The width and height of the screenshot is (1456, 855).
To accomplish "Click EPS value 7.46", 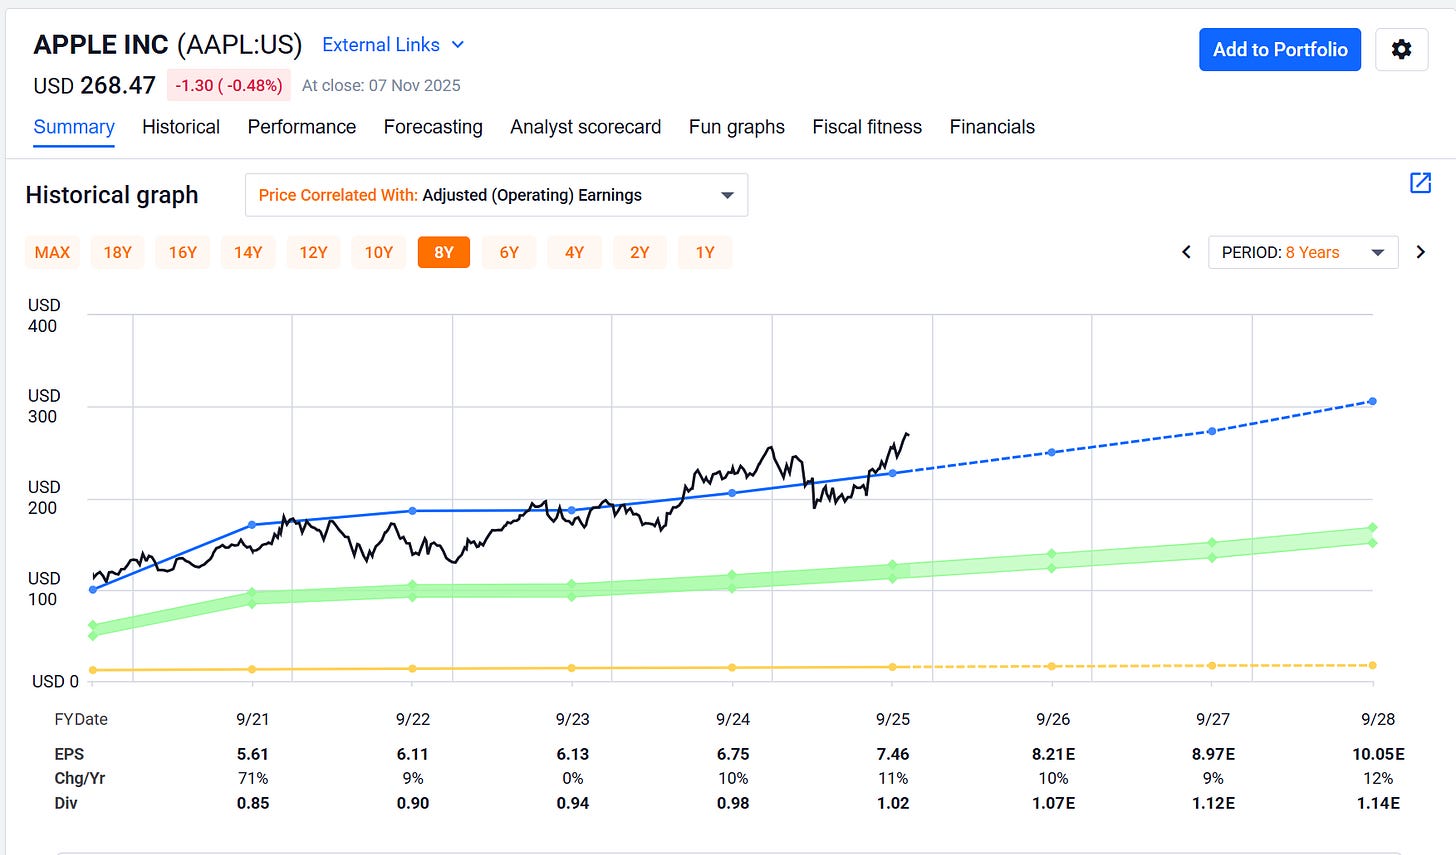I will (x=893, y=754).
